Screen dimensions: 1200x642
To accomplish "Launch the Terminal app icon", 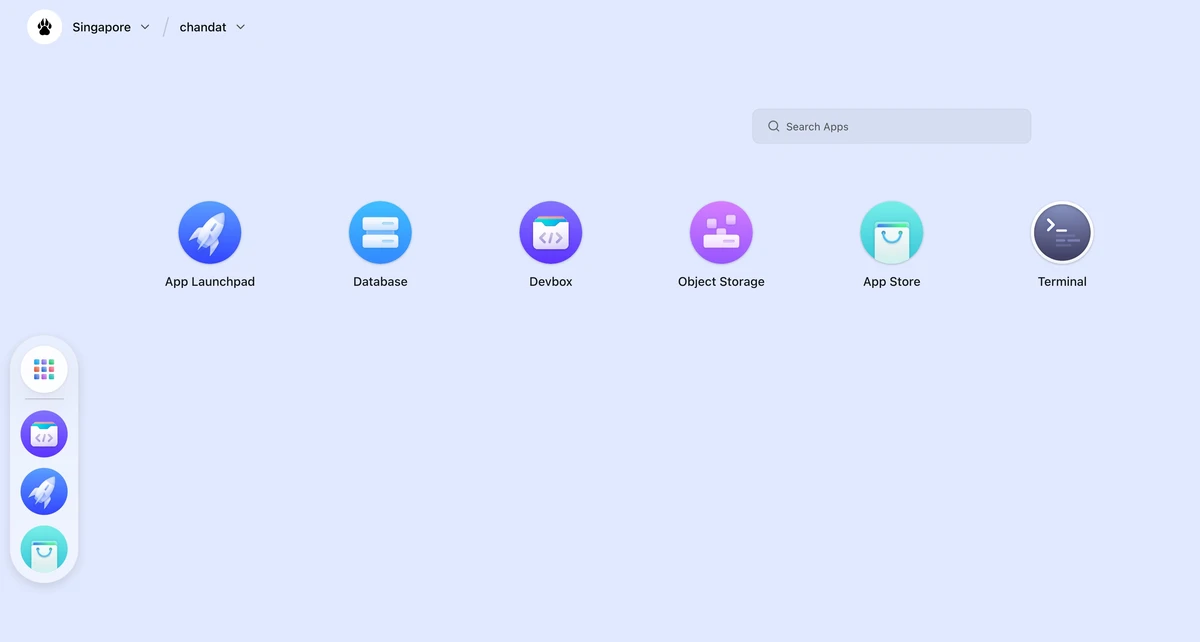I will point(1062,233).
